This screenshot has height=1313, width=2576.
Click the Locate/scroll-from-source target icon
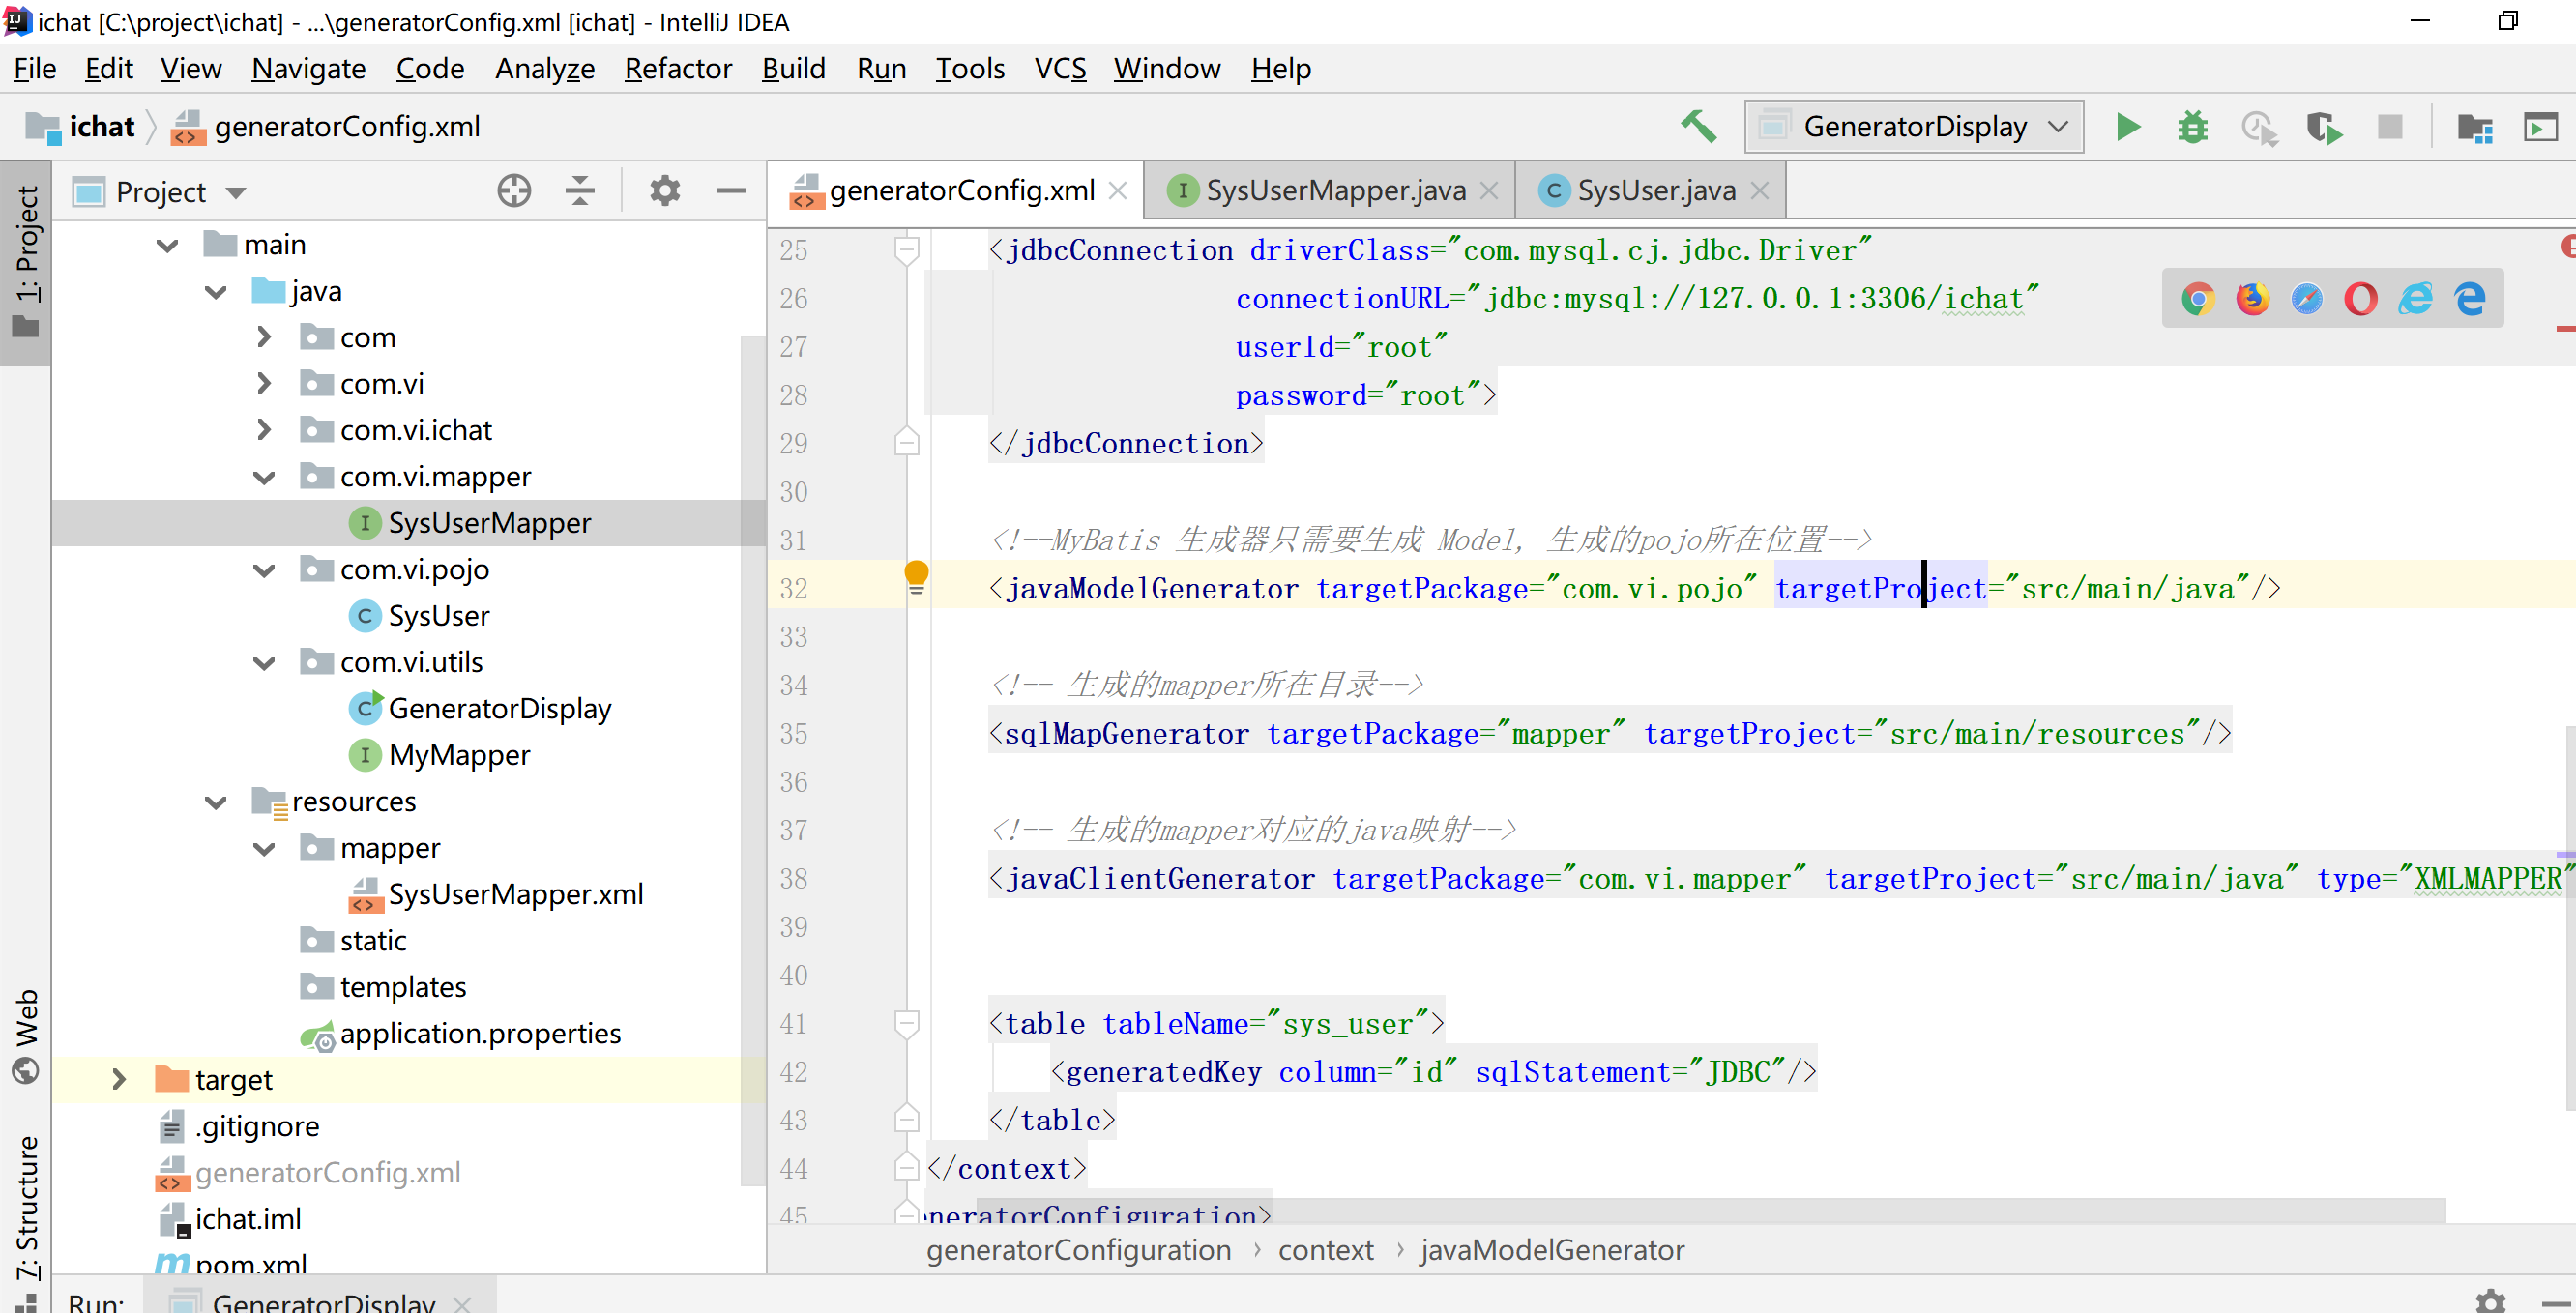click(x=514, y=190)
